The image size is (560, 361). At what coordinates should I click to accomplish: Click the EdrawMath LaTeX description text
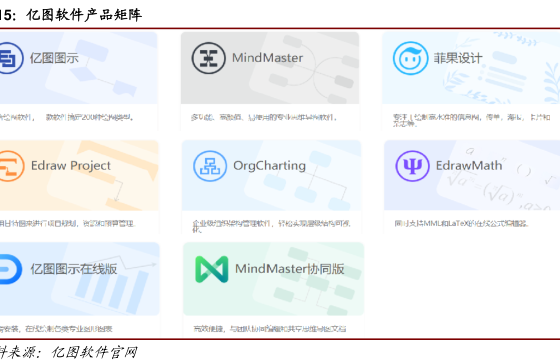(461, 224)
